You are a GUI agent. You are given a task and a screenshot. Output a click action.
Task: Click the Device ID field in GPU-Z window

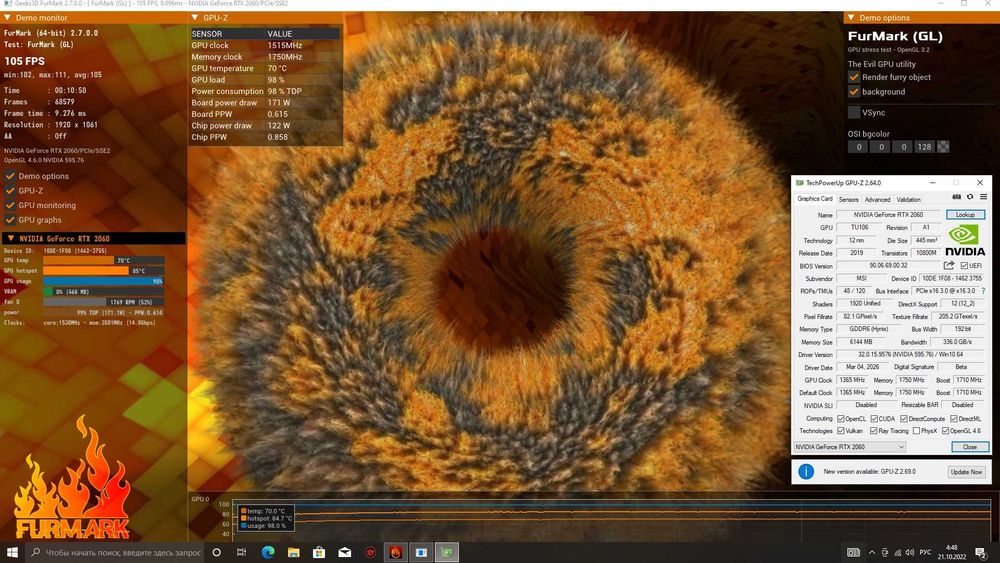pos(951,278)
